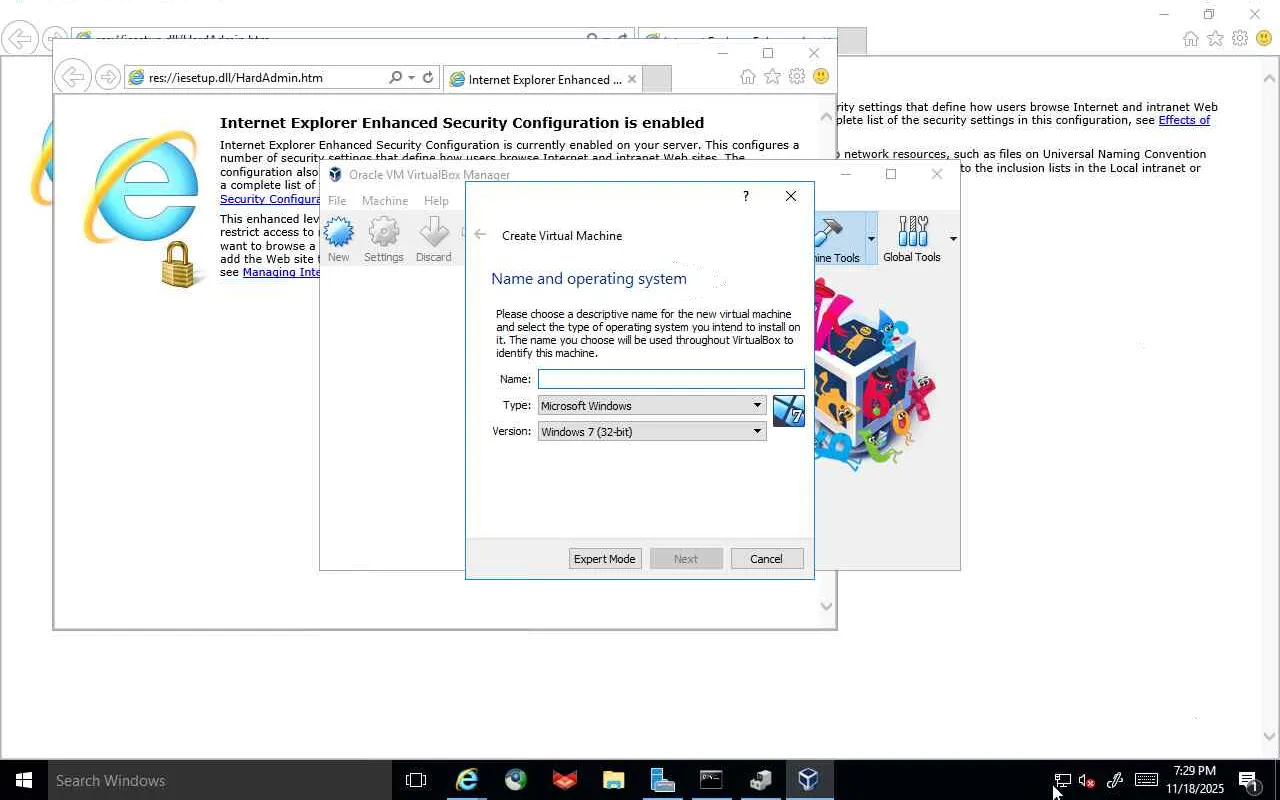Click smiley feedback icon in background IE window
Image resolution: width=1280 pixels, height=800 pixels.
coord(1264,39)
